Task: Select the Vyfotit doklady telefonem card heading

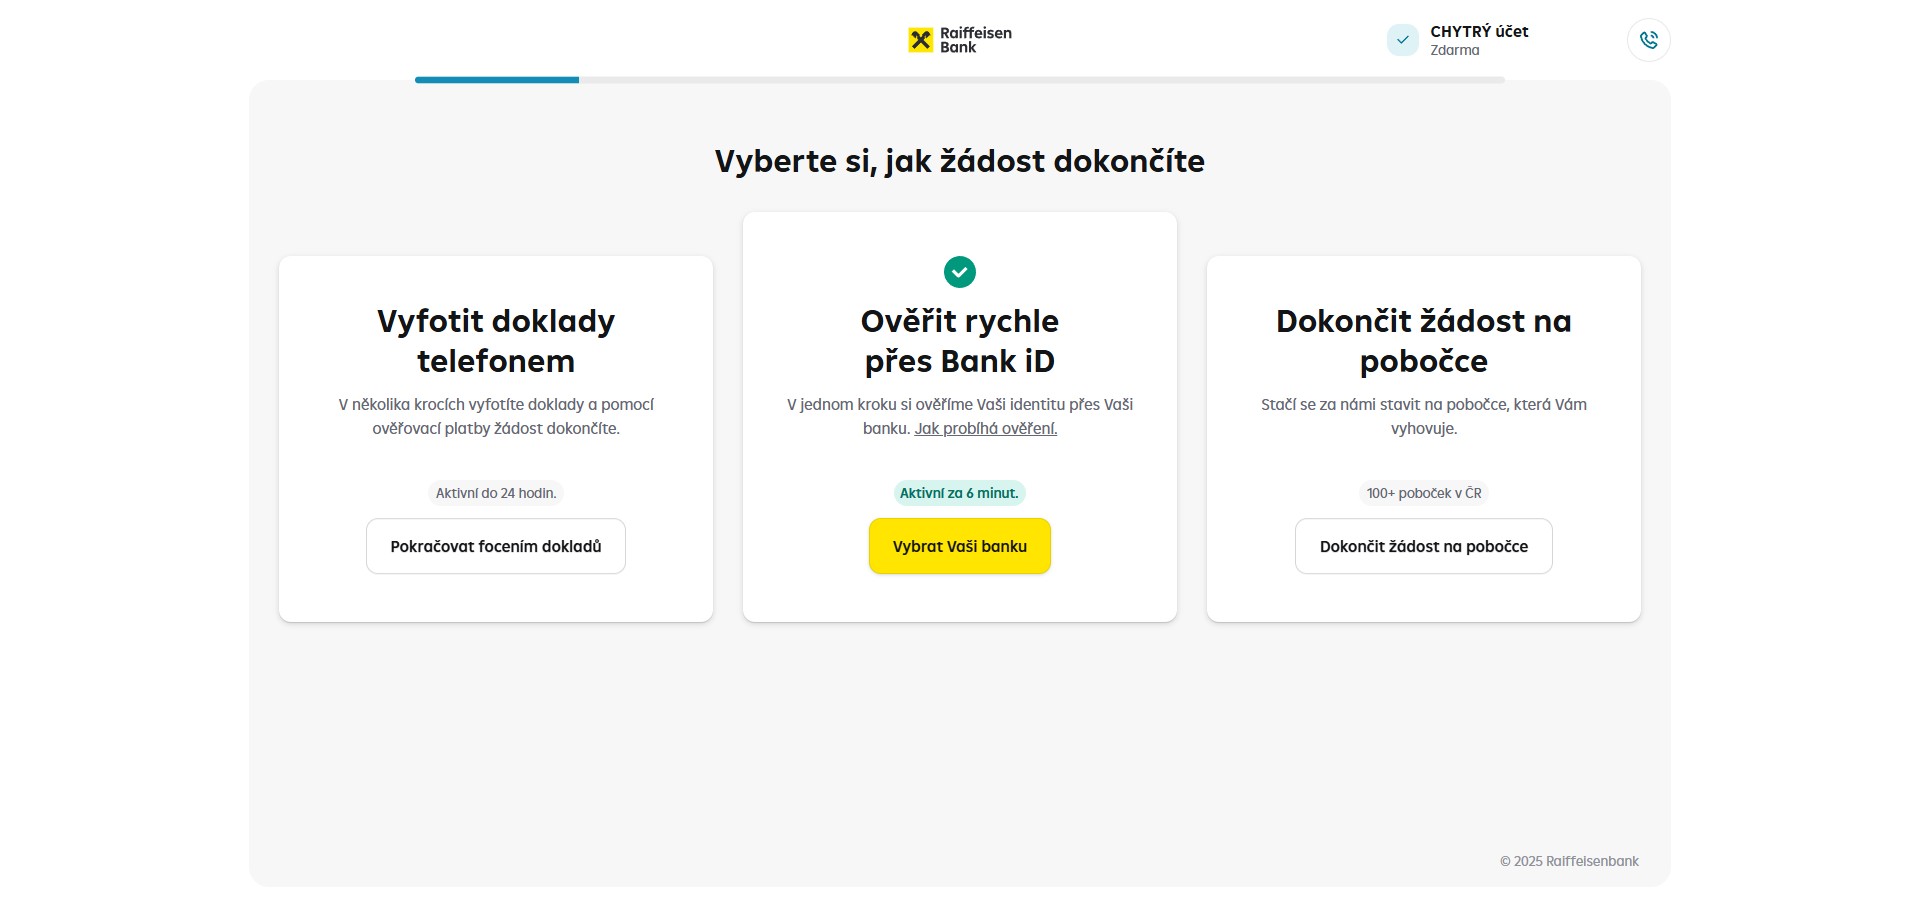Action: [496, 341]
